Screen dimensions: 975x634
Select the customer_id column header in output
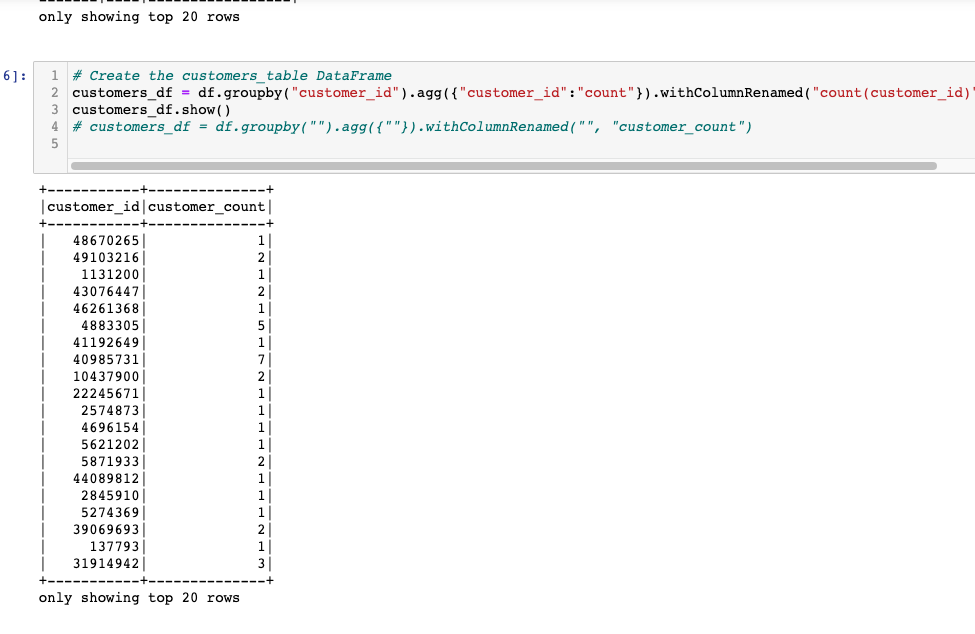(93, 206)
